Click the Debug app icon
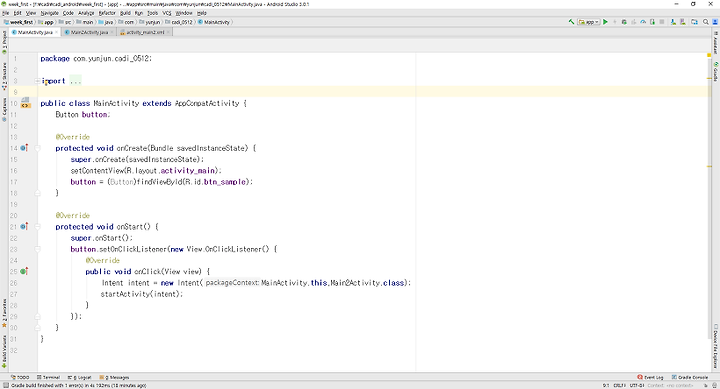This screenshot has width=720, height=389. pyautogui.click(x=624, y=22)
